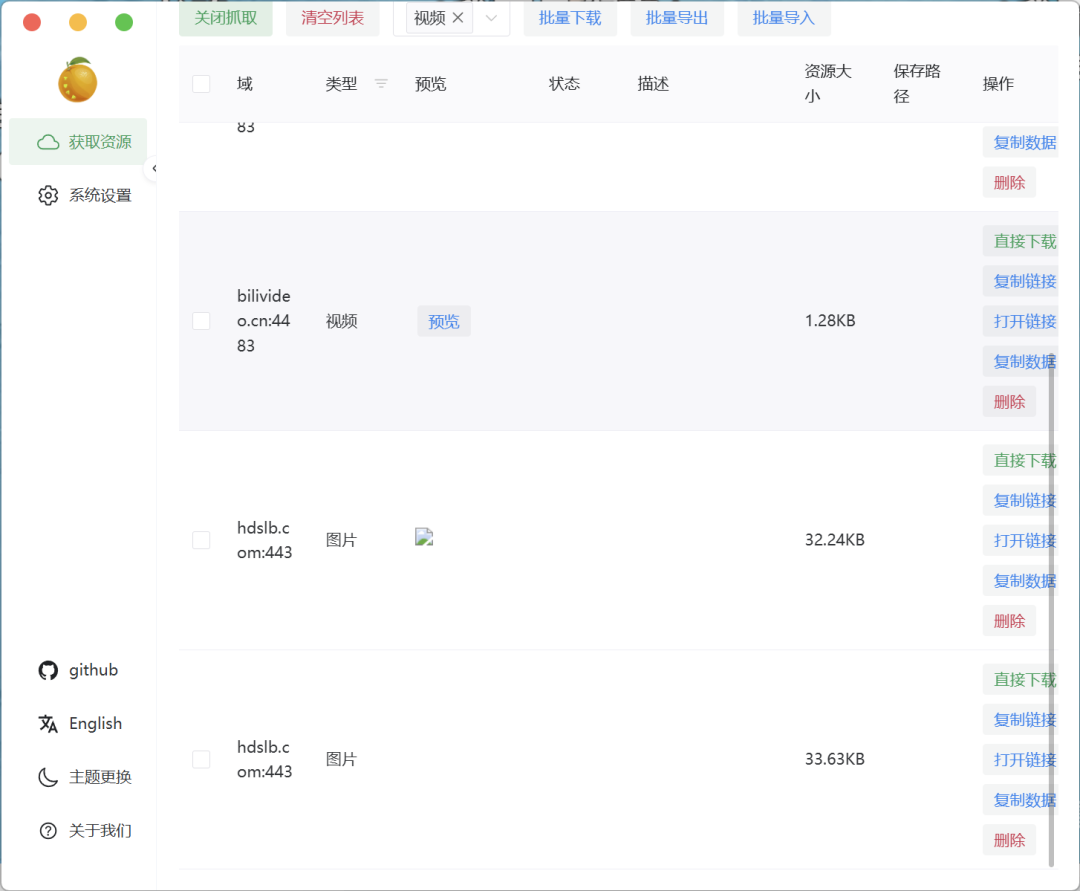Remove the 视频 tag with its X

(458, 18)
